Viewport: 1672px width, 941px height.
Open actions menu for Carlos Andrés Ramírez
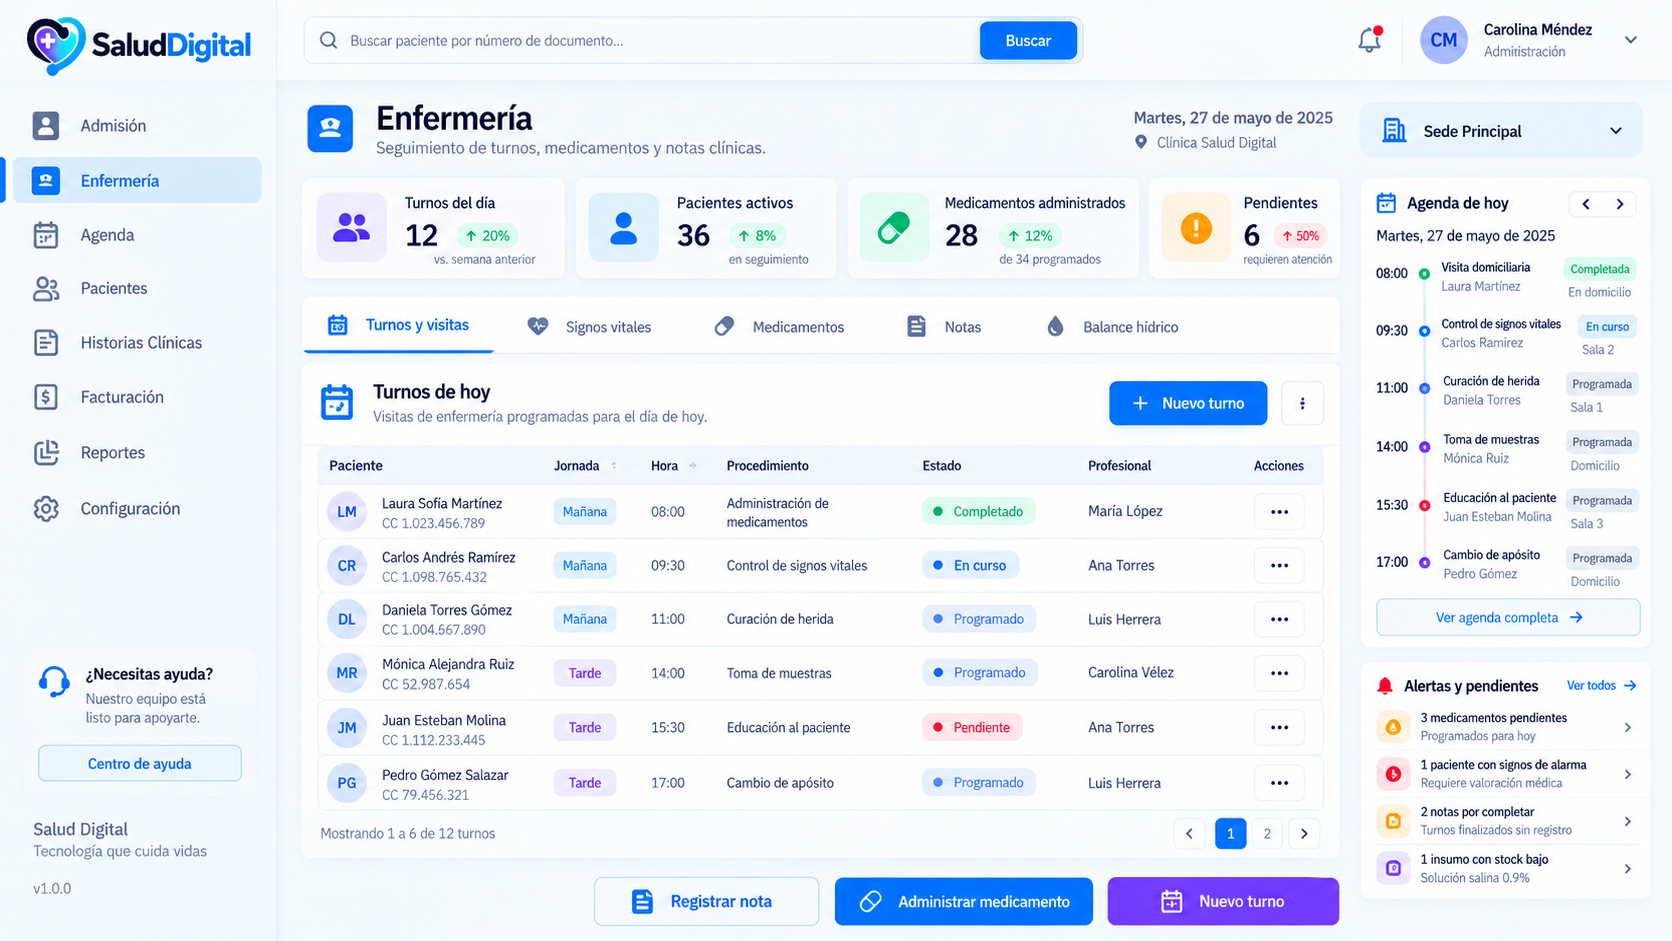pyautogui.click(x=1279, y=566)
